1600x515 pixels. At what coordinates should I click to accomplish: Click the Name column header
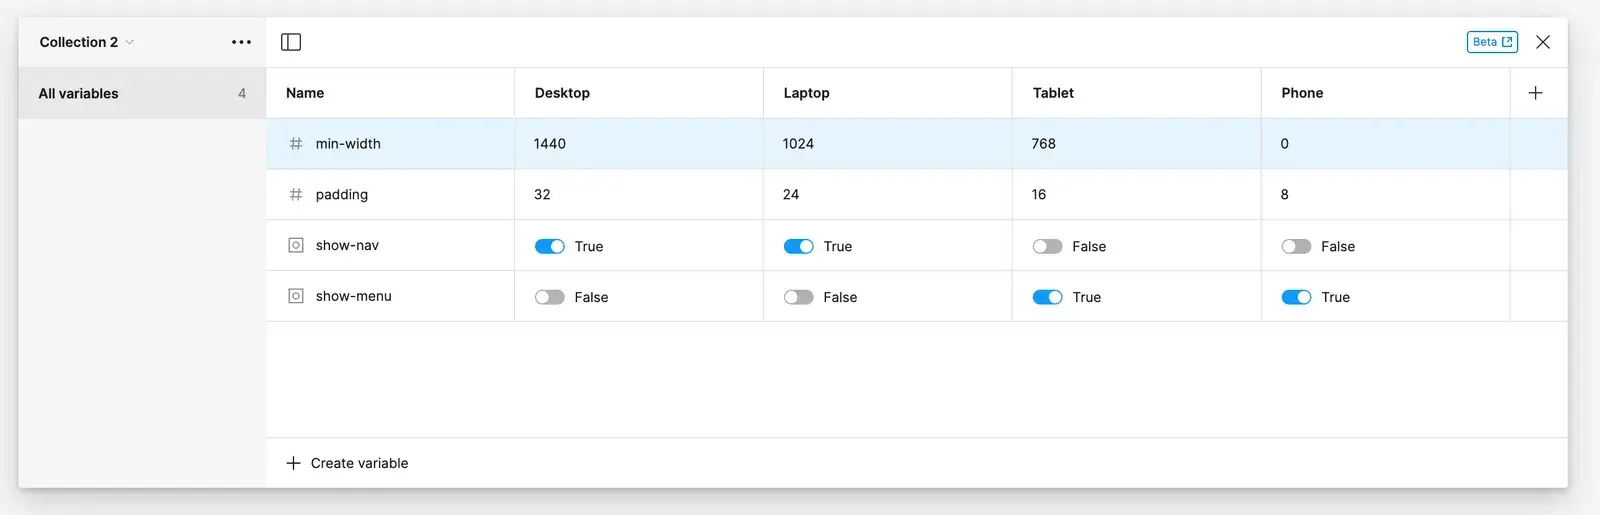(390, 93)
